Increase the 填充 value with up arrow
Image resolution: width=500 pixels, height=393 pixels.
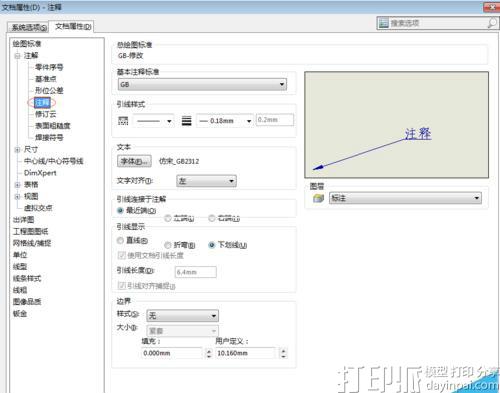[x=209, y=351]
